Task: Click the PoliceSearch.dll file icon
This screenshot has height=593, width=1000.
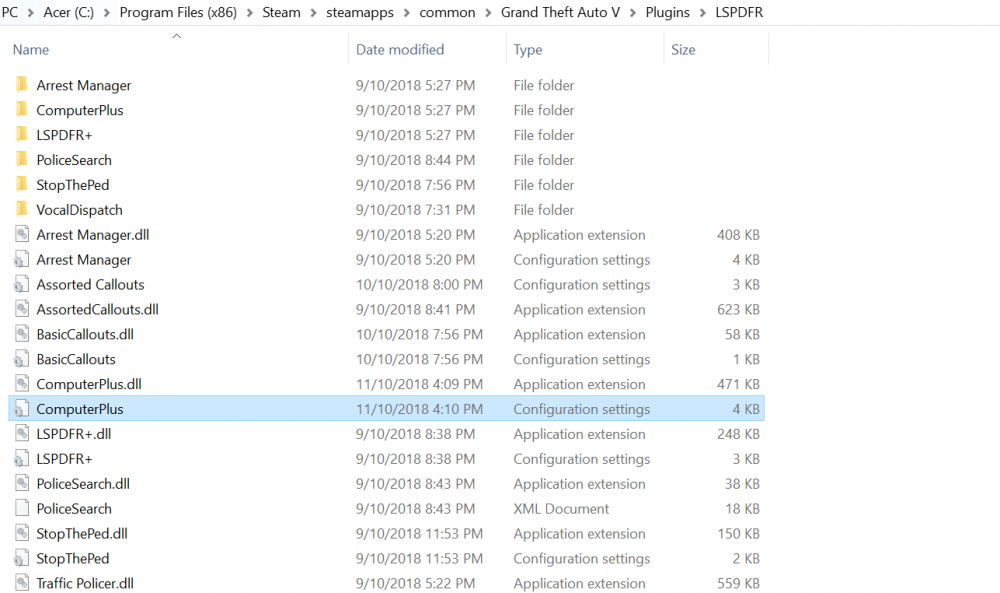Action: [x=22, y=483]
